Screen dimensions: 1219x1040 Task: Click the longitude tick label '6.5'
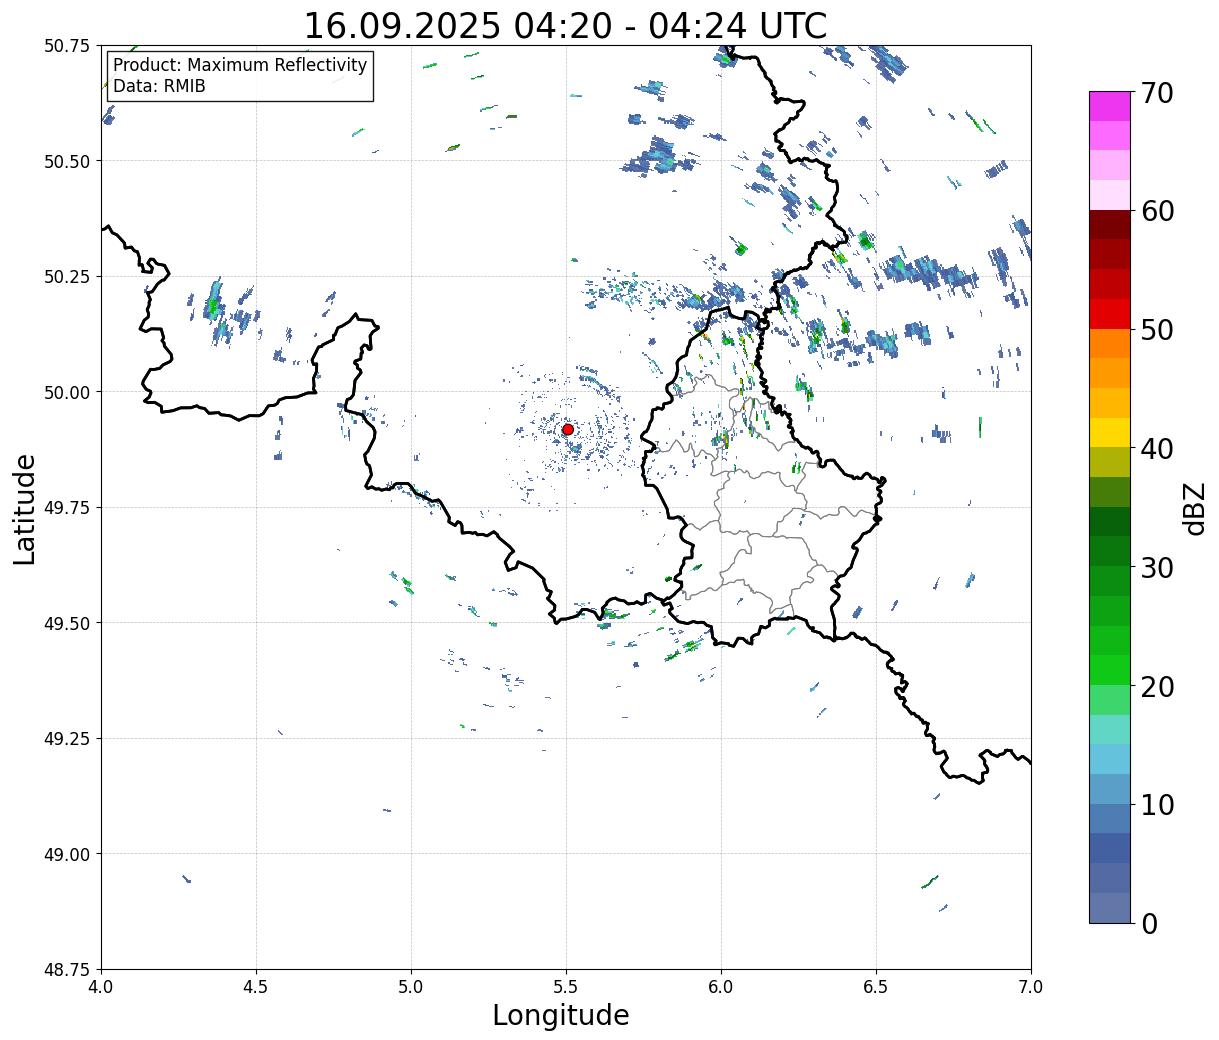pos(876,987)
